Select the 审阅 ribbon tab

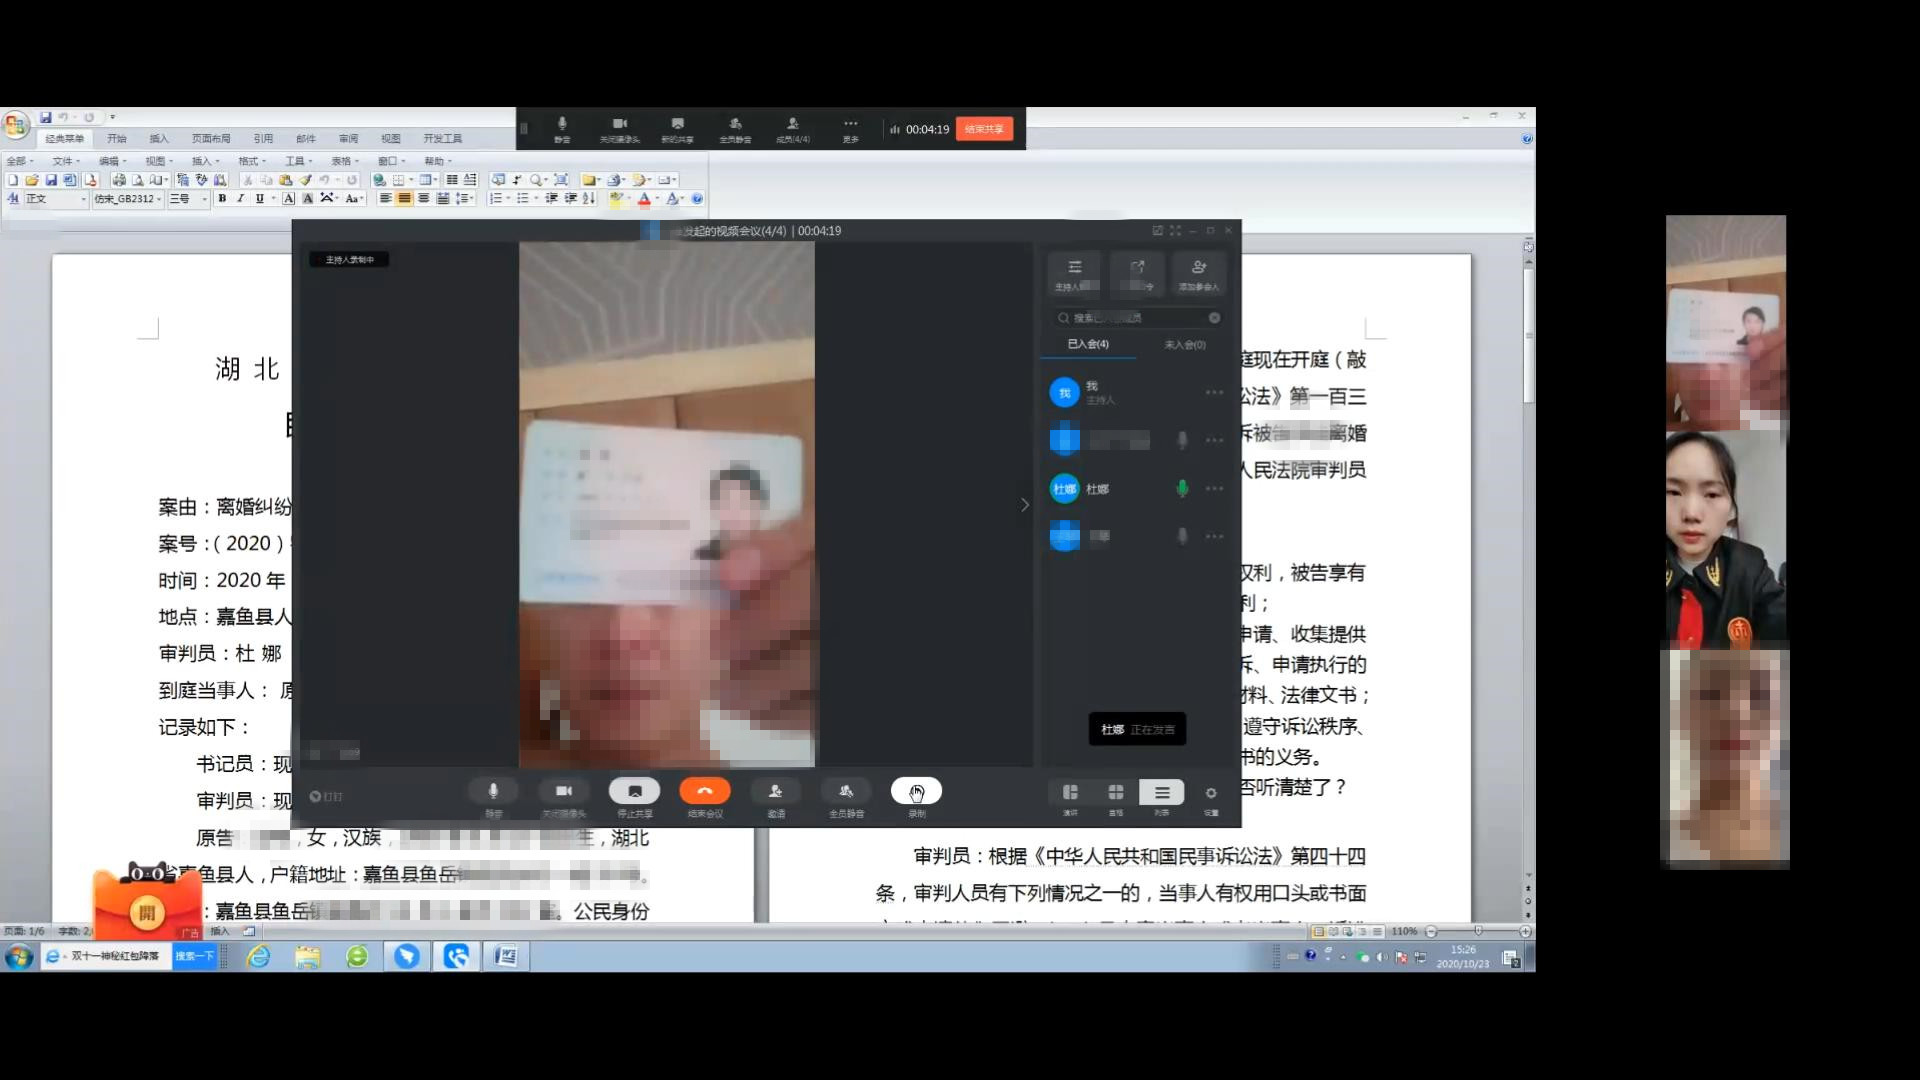point(348,139)
